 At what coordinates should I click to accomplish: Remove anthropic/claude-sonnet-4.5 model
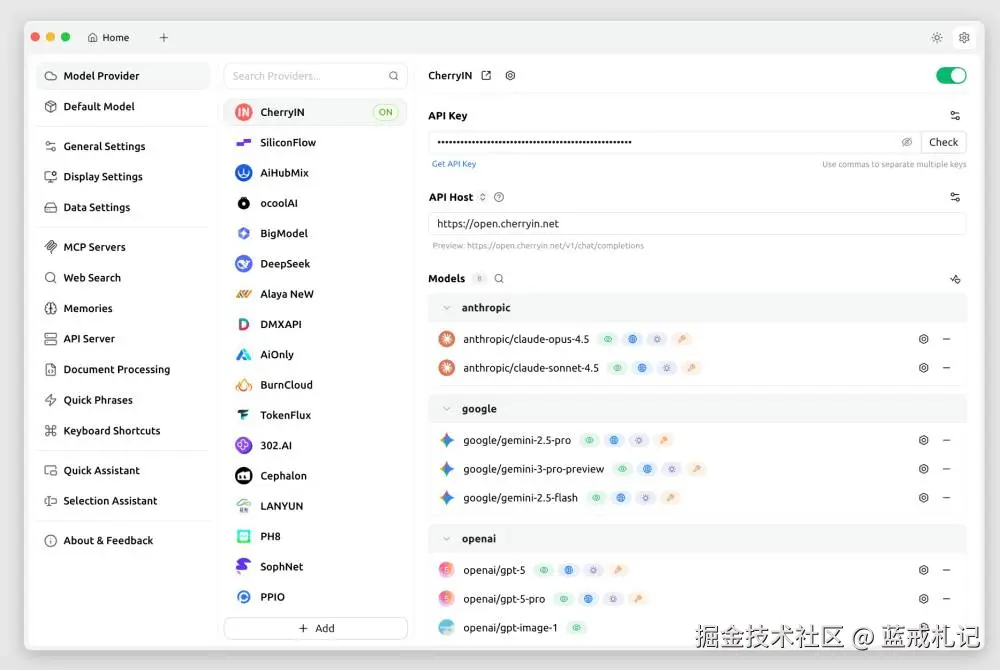point(946,368)
